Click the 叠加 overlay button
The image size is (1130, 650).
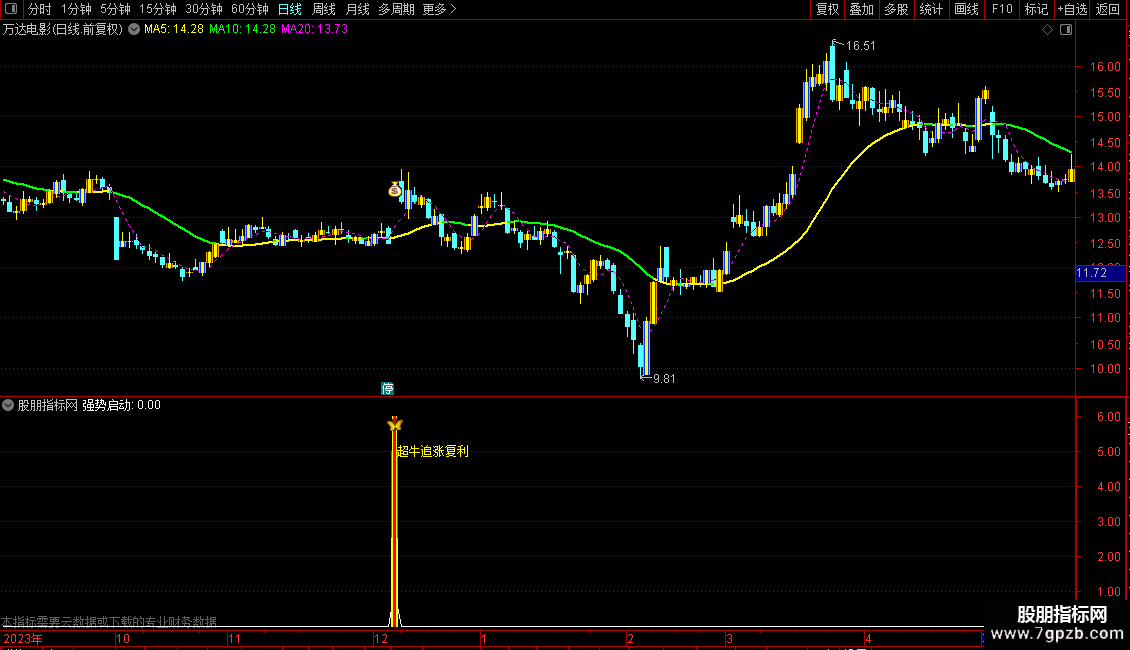click(x=862, y=9)
